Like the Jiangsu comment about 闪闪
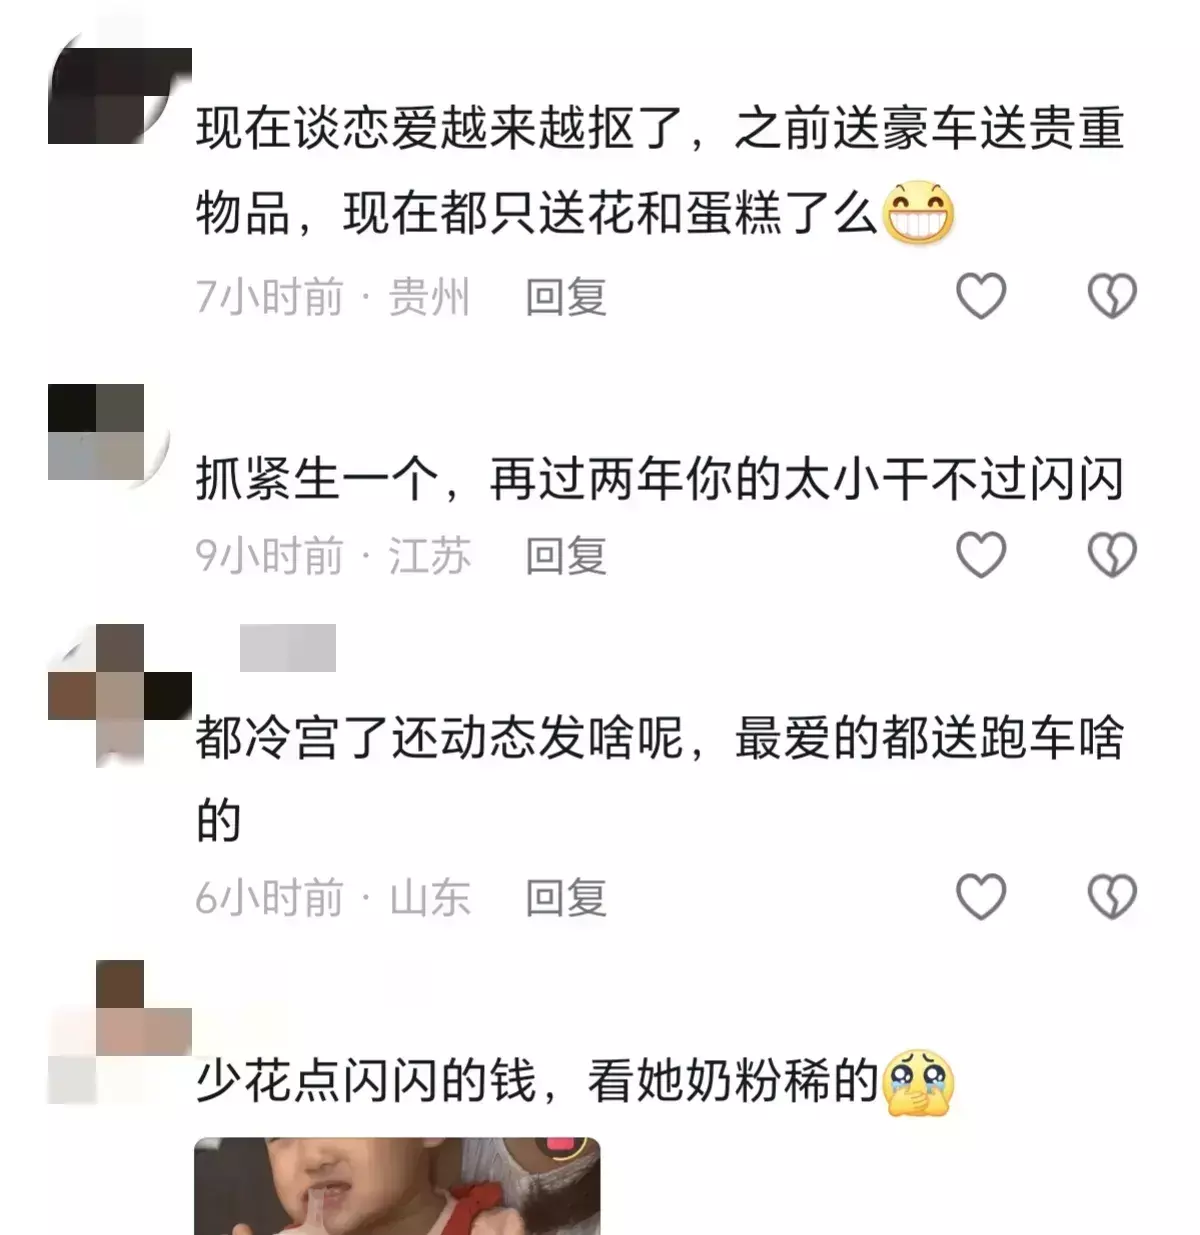1200x1235 pixels. pyautogui.click(x=981, y=555)
